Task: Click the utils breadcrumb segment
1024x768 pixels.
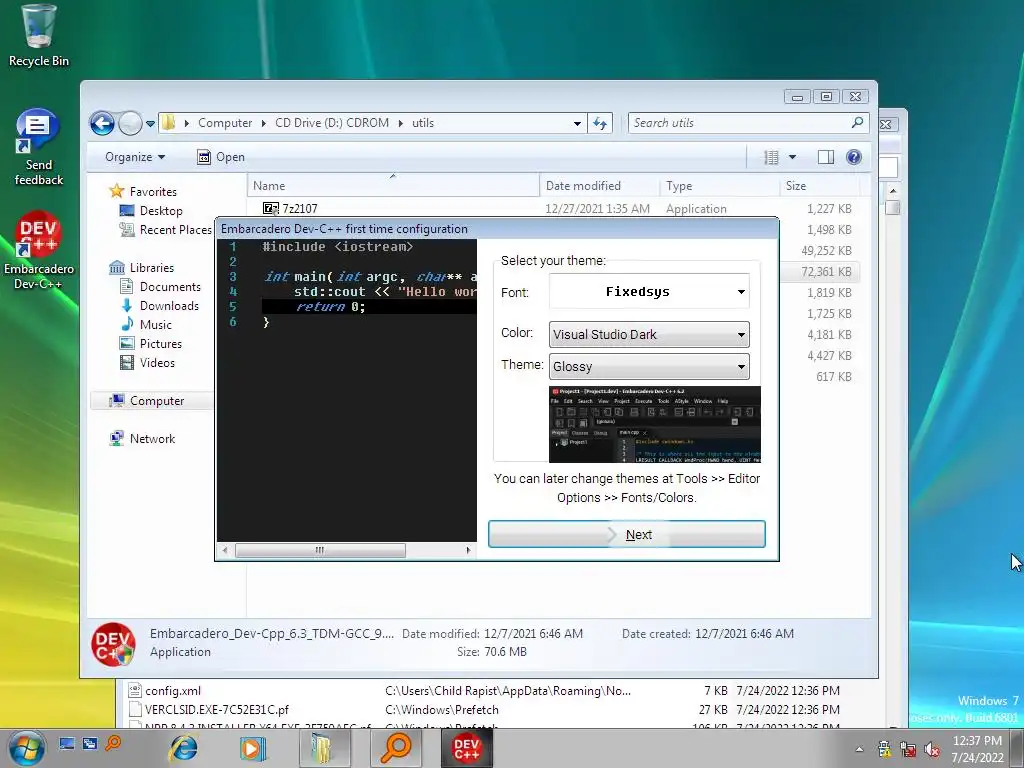Action: pos(423,123)
